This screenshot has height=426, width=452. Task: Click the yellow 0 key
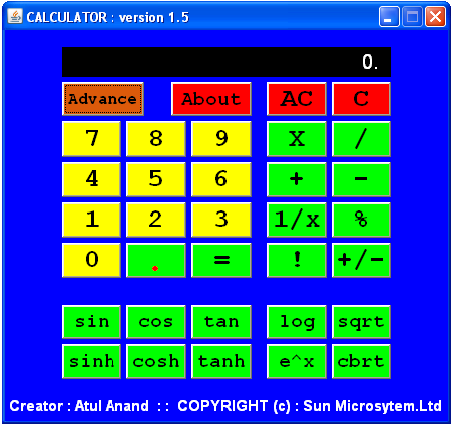pyautogui.click(x=91, y=260)
